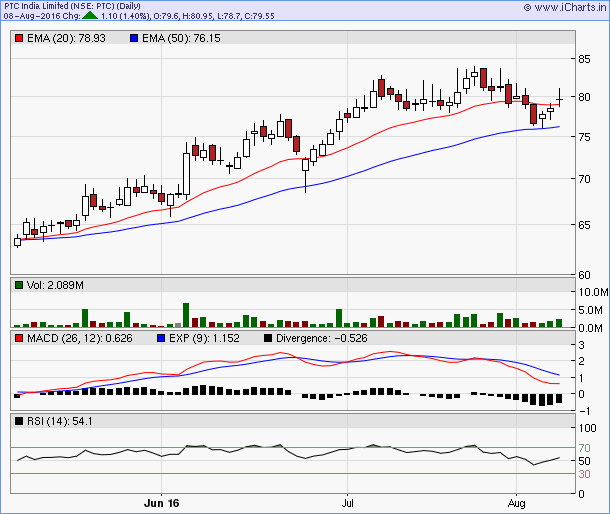
Task: Click the 'Aug' x-axis label
Action: coord(516,503)
